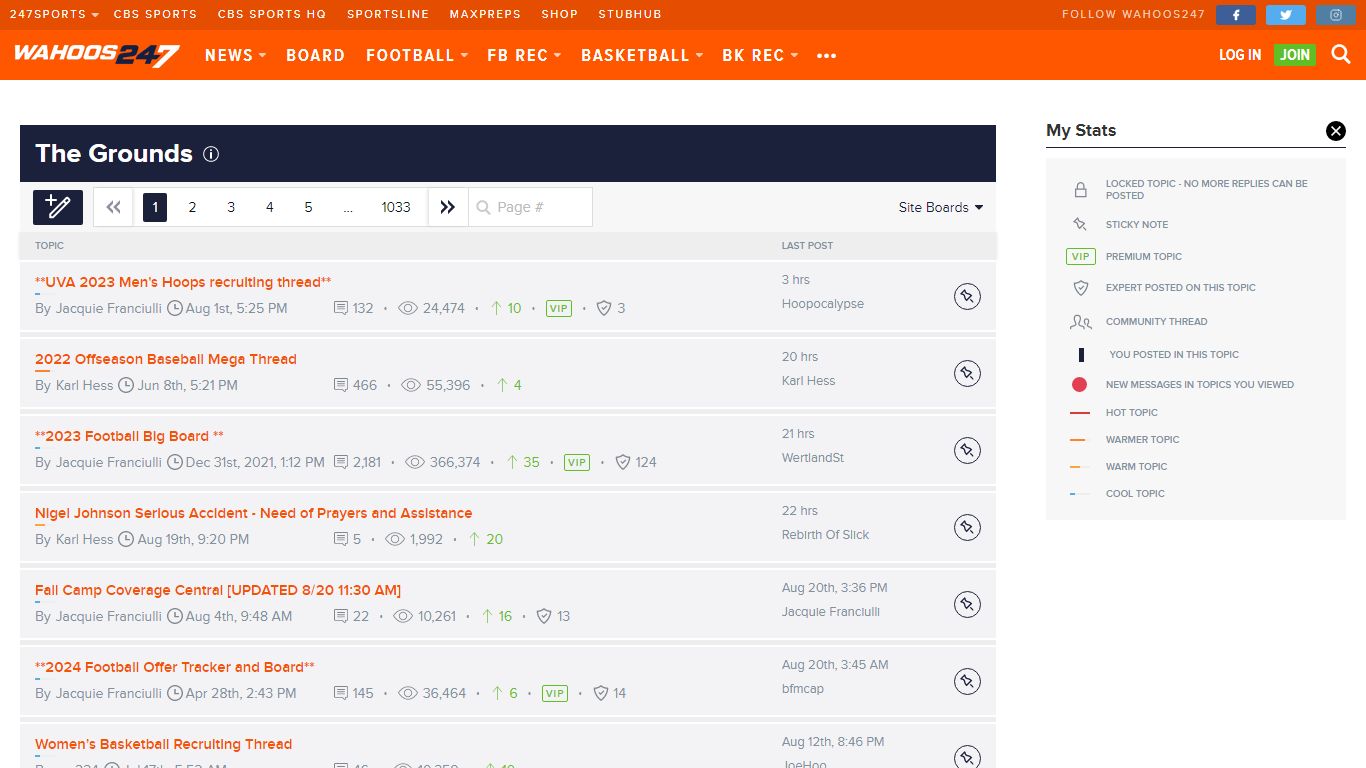The width and height of the screenshot is (1366, 768).
Task: Pin the Fall Camp Coverage Central topic
Action: click(x=967, y=604)
